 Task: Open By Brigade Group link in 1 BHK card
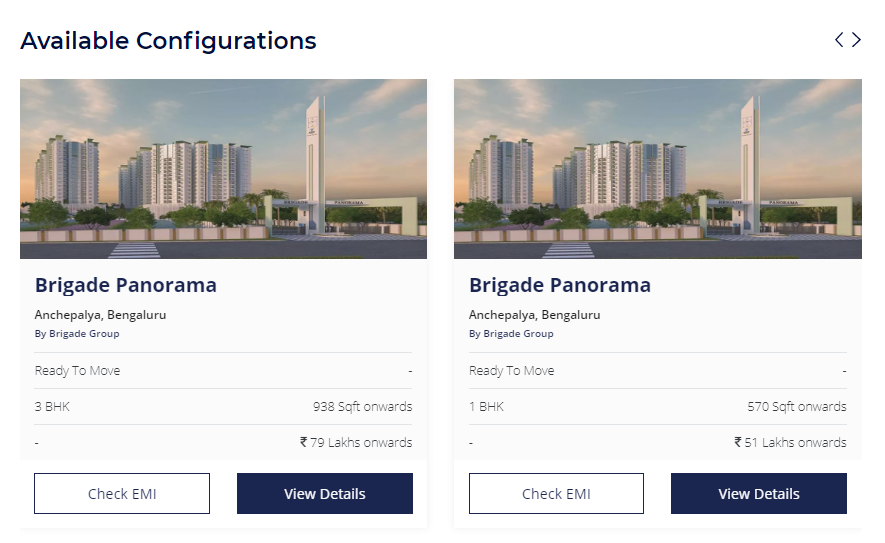511,334
